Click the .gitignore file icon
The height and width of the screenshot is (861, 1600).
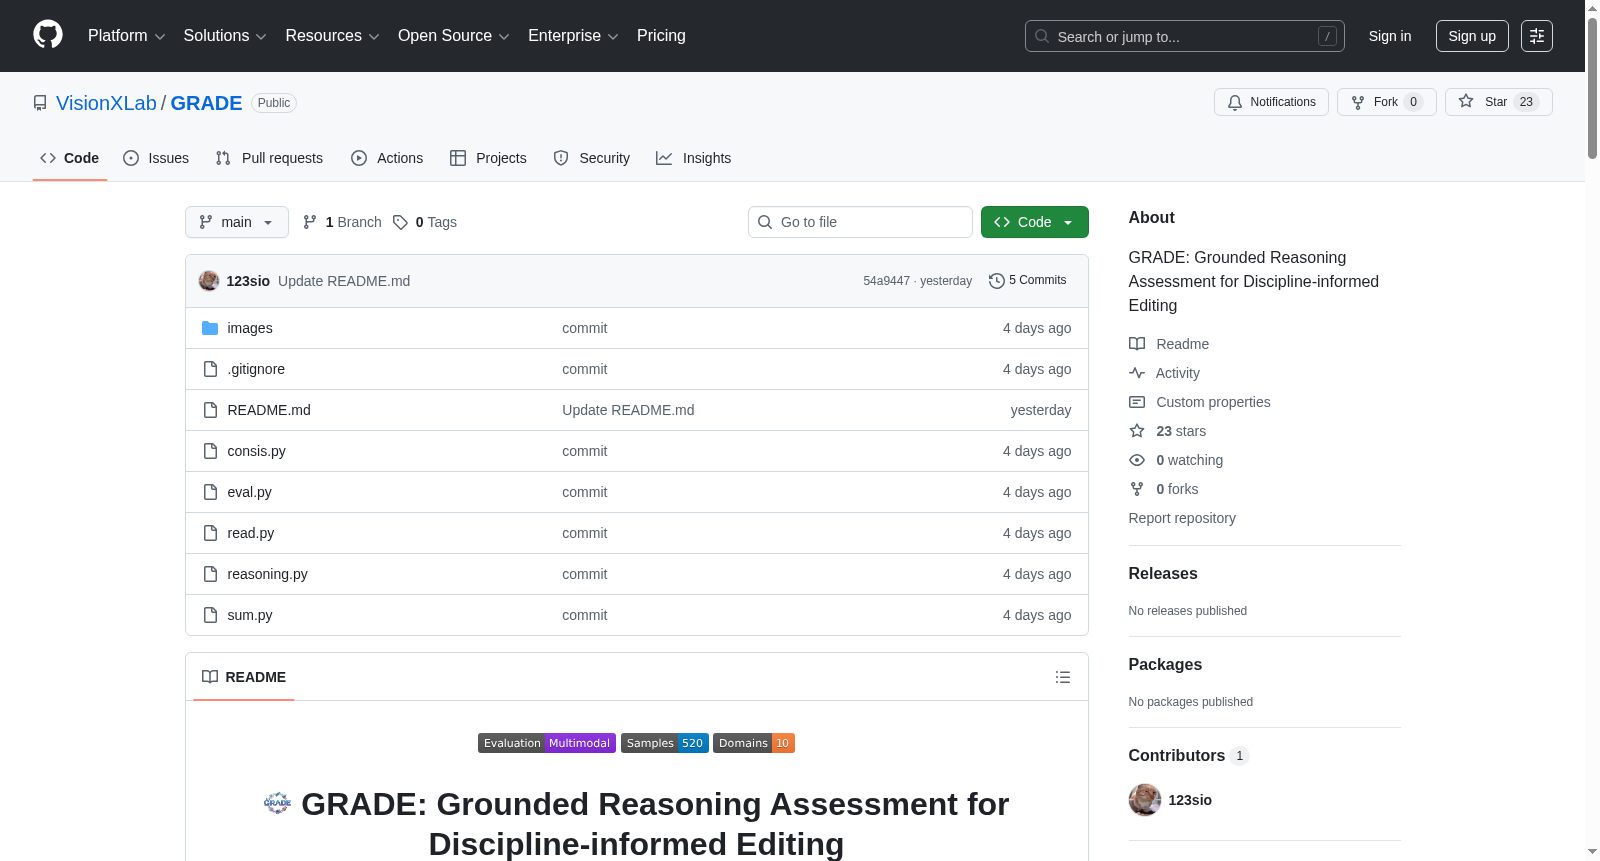click(x=210, y=369)
